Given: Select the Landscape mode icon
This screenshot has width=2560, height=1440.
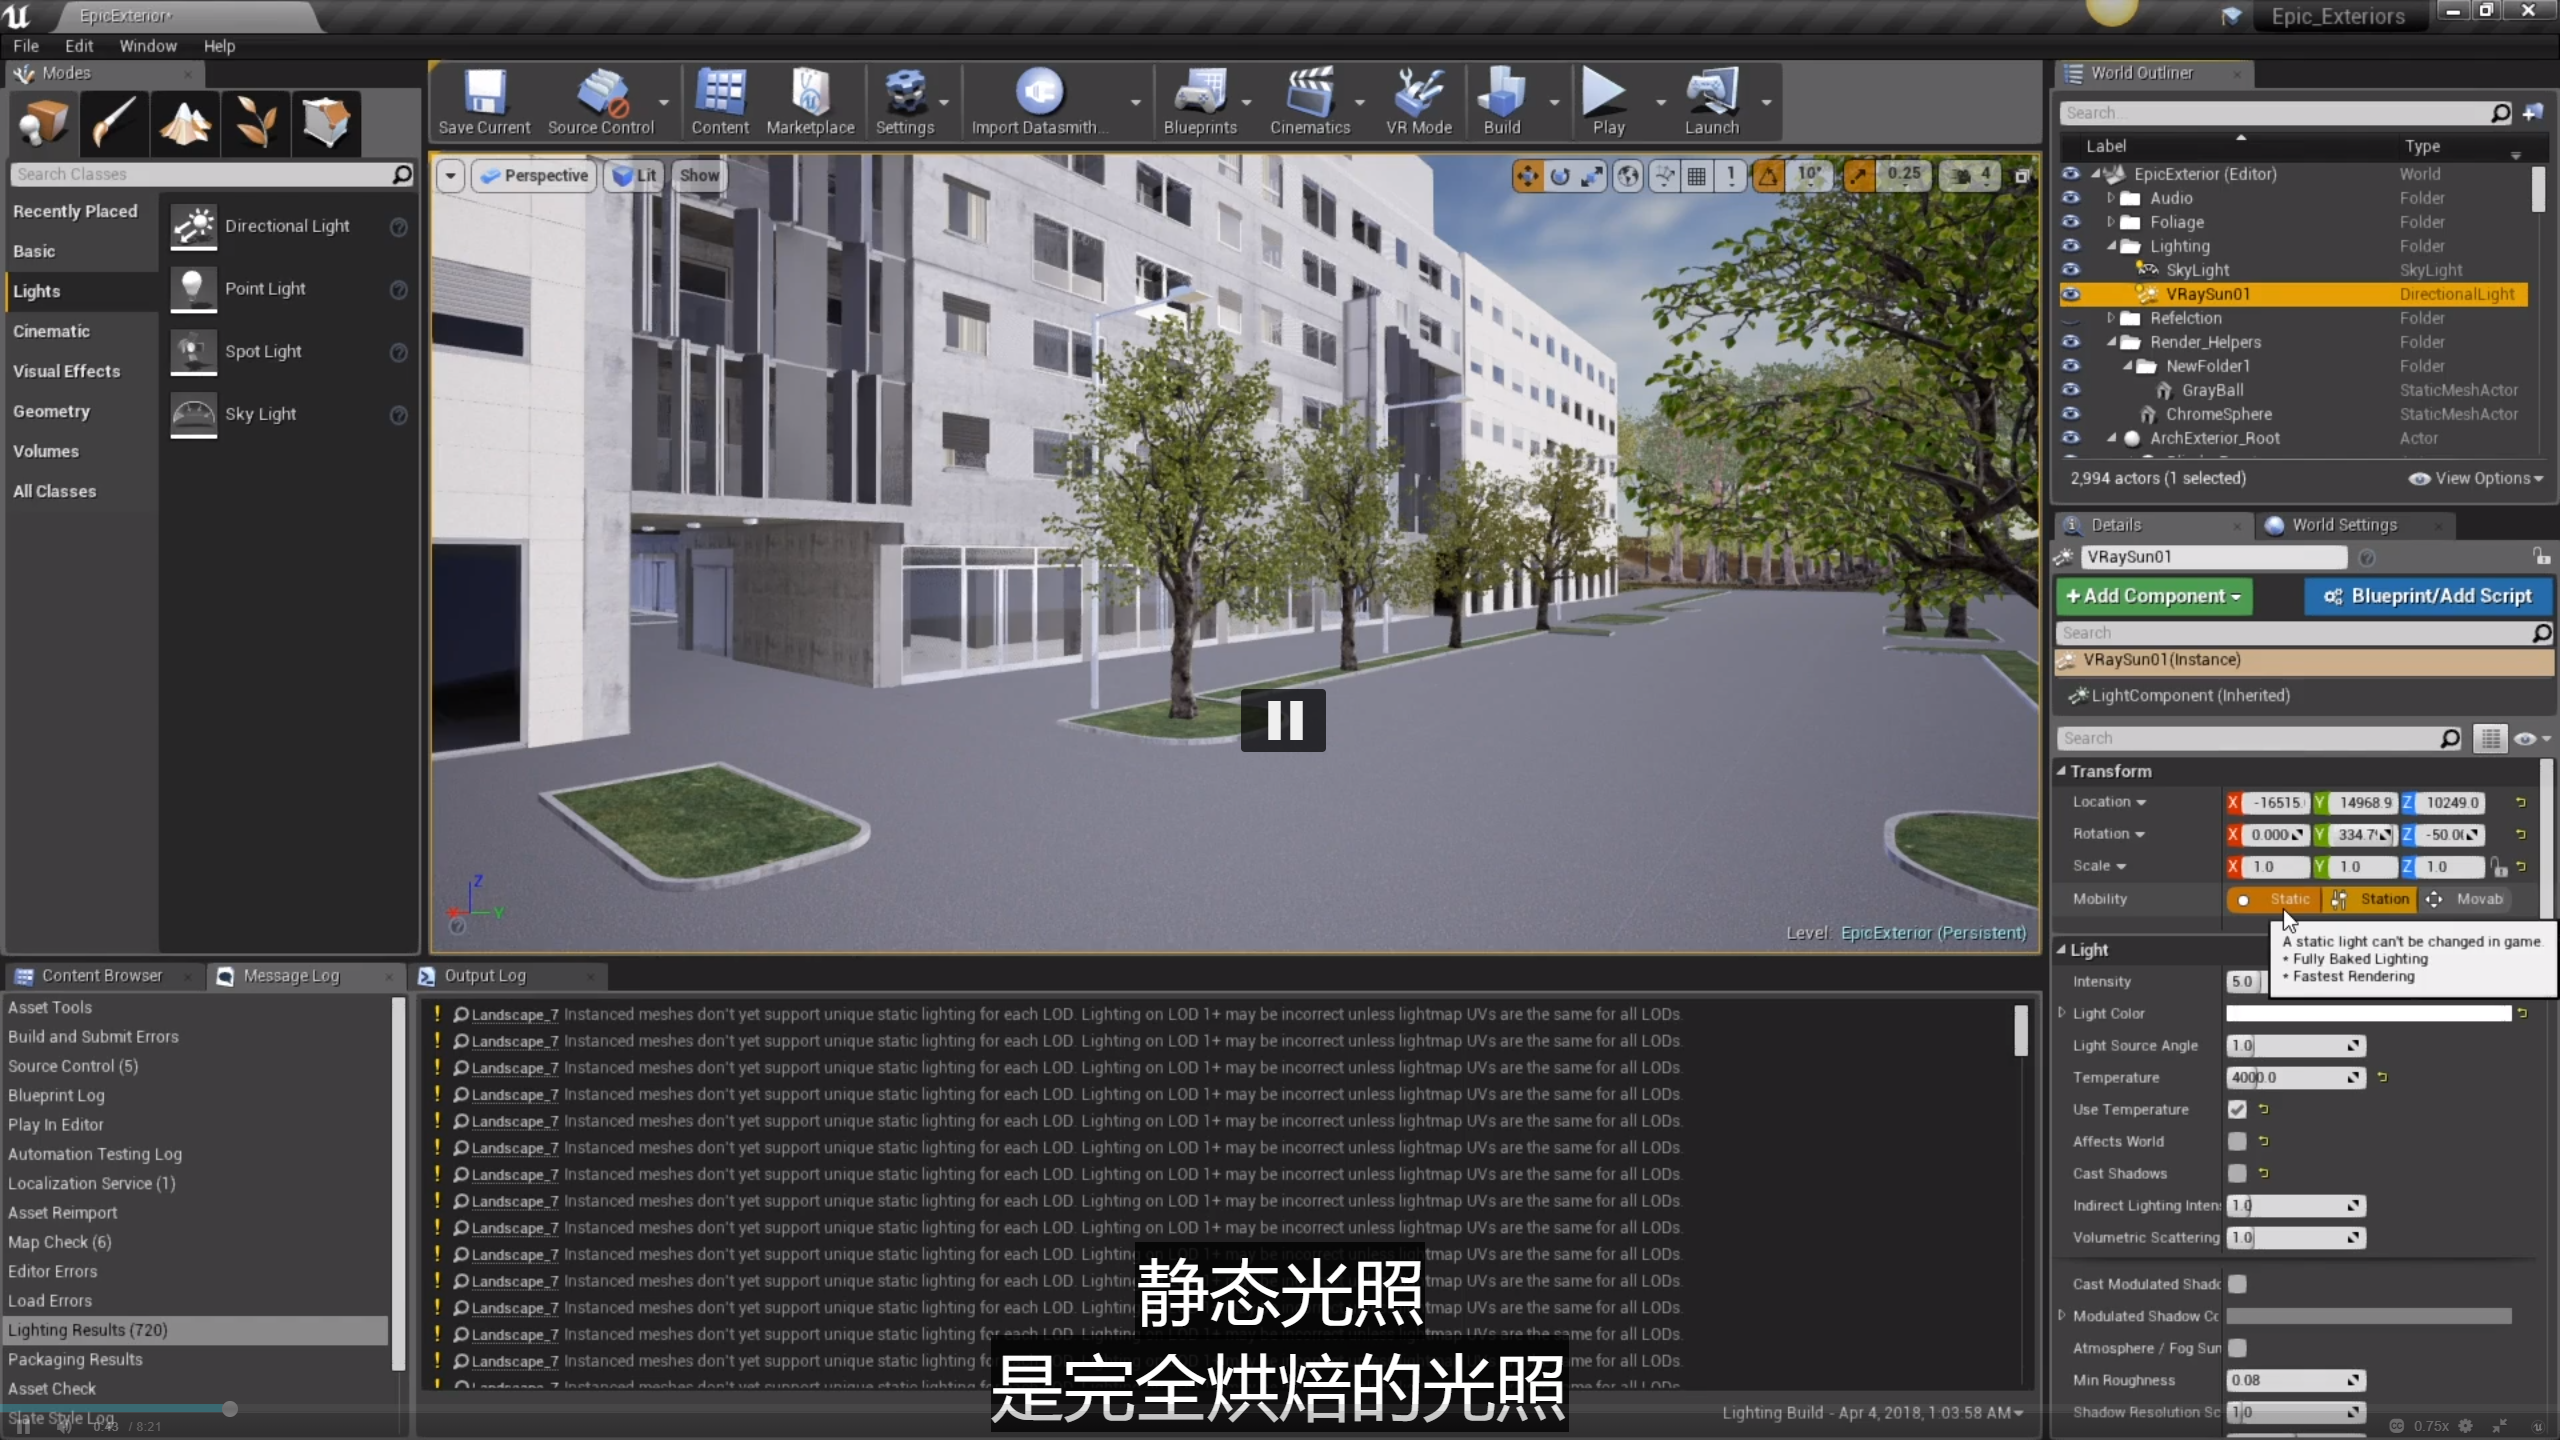Looking at the screenshot, I should click(x=185, y=123).
